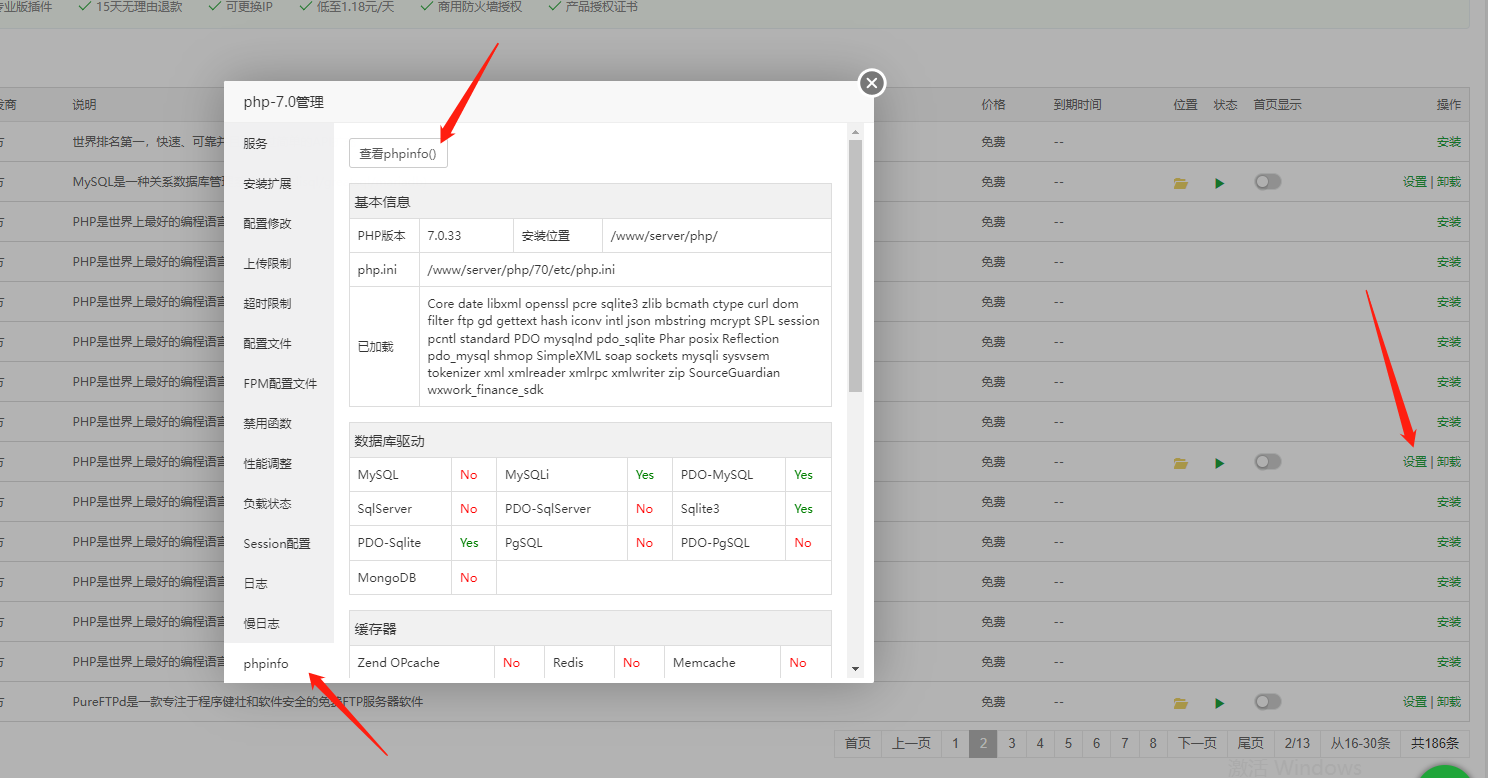The height and width of the screenshot is (778, 1488).
Task: Open the 禁用函数 section
Action: (279, 423)
